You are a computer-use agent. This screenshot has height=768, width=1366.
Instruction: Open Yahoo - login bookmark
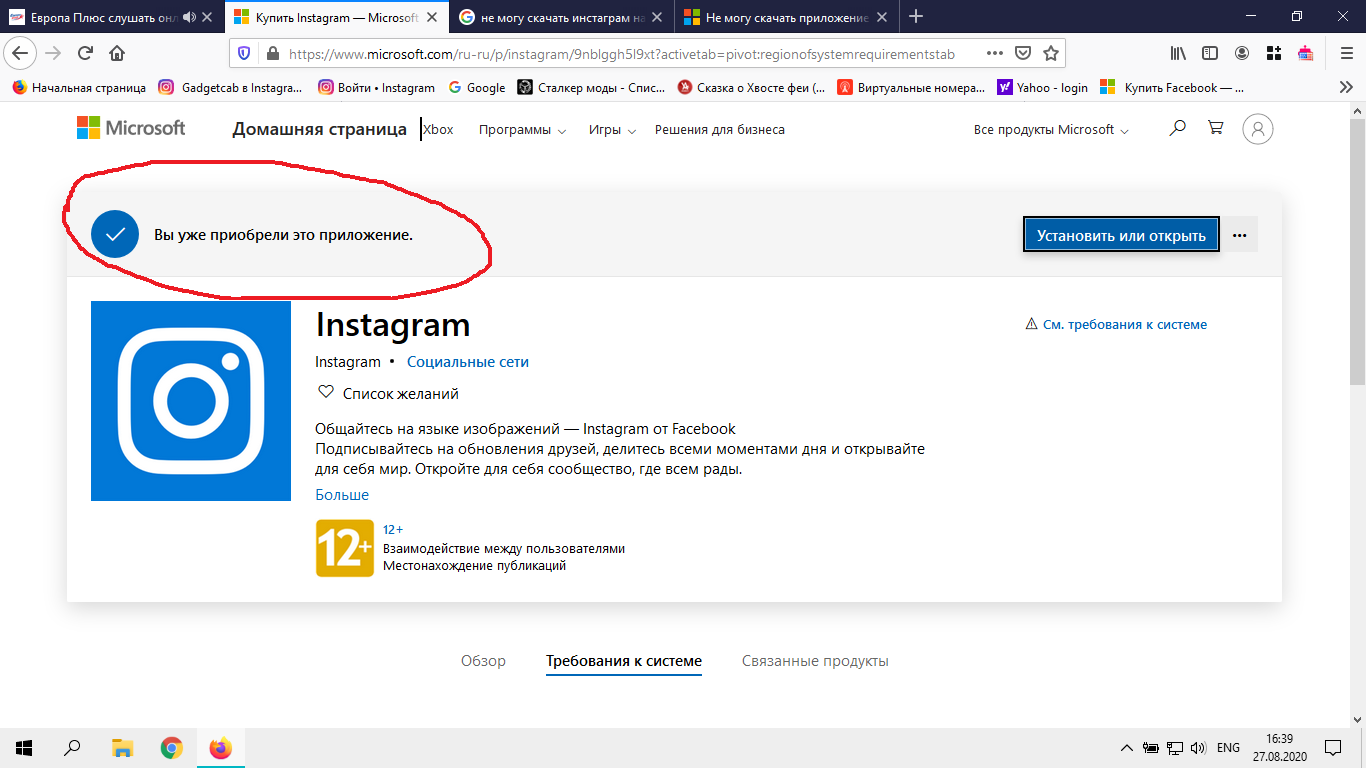[x=1042, y=88]
